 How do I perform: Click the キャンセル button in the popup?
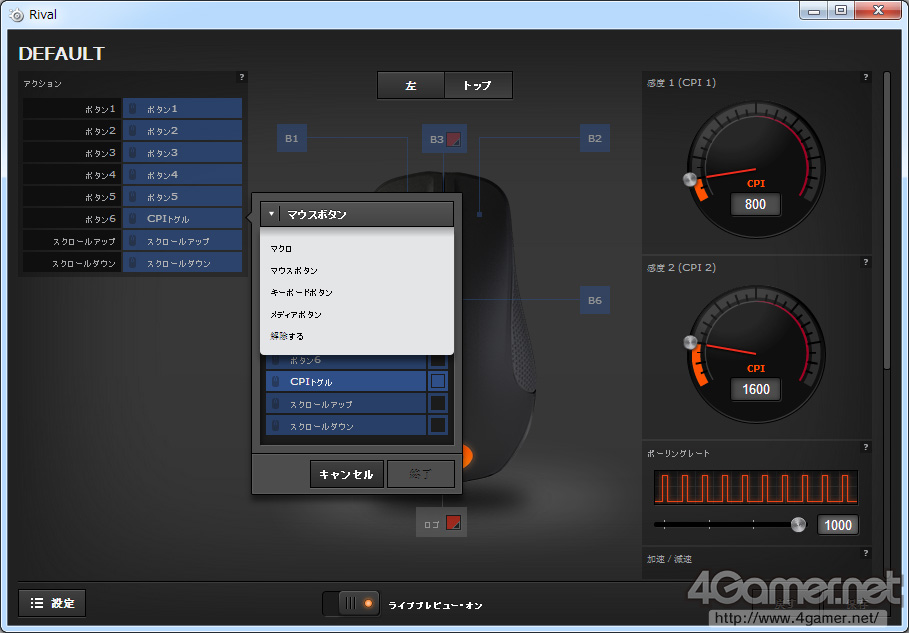point(347,474)
